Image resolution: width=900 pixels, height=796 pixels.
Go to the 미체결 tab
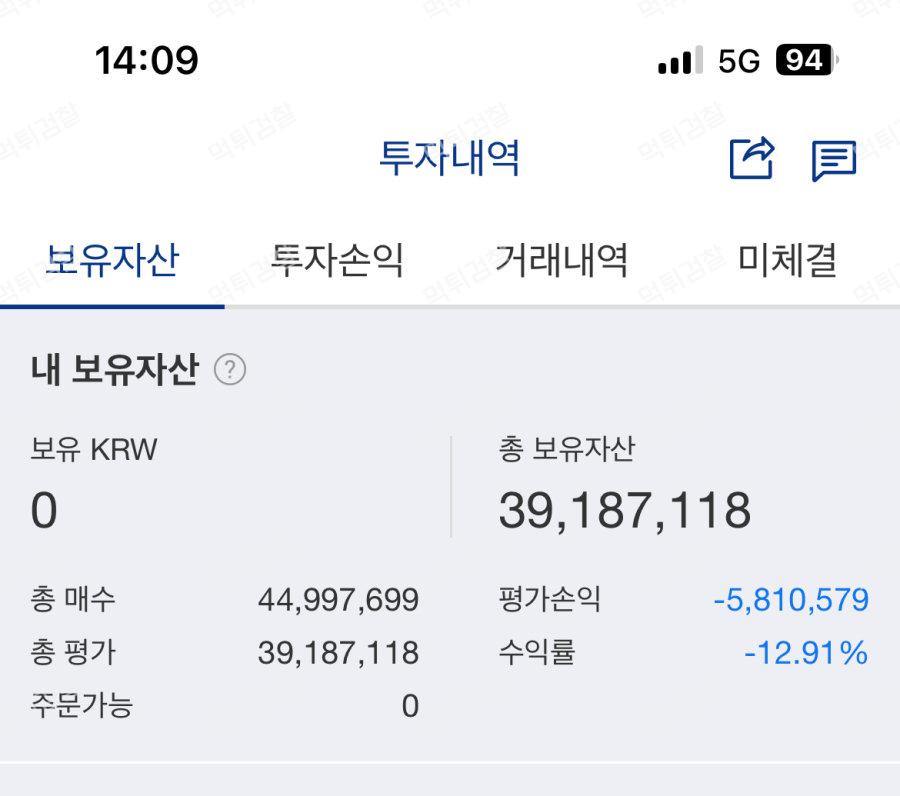pos(787,261)
